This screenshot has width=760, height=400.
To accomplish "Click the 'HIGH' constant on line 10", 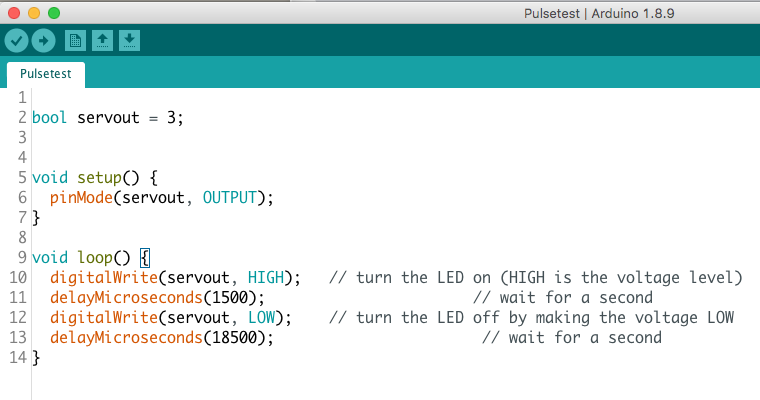I will 266,277.
